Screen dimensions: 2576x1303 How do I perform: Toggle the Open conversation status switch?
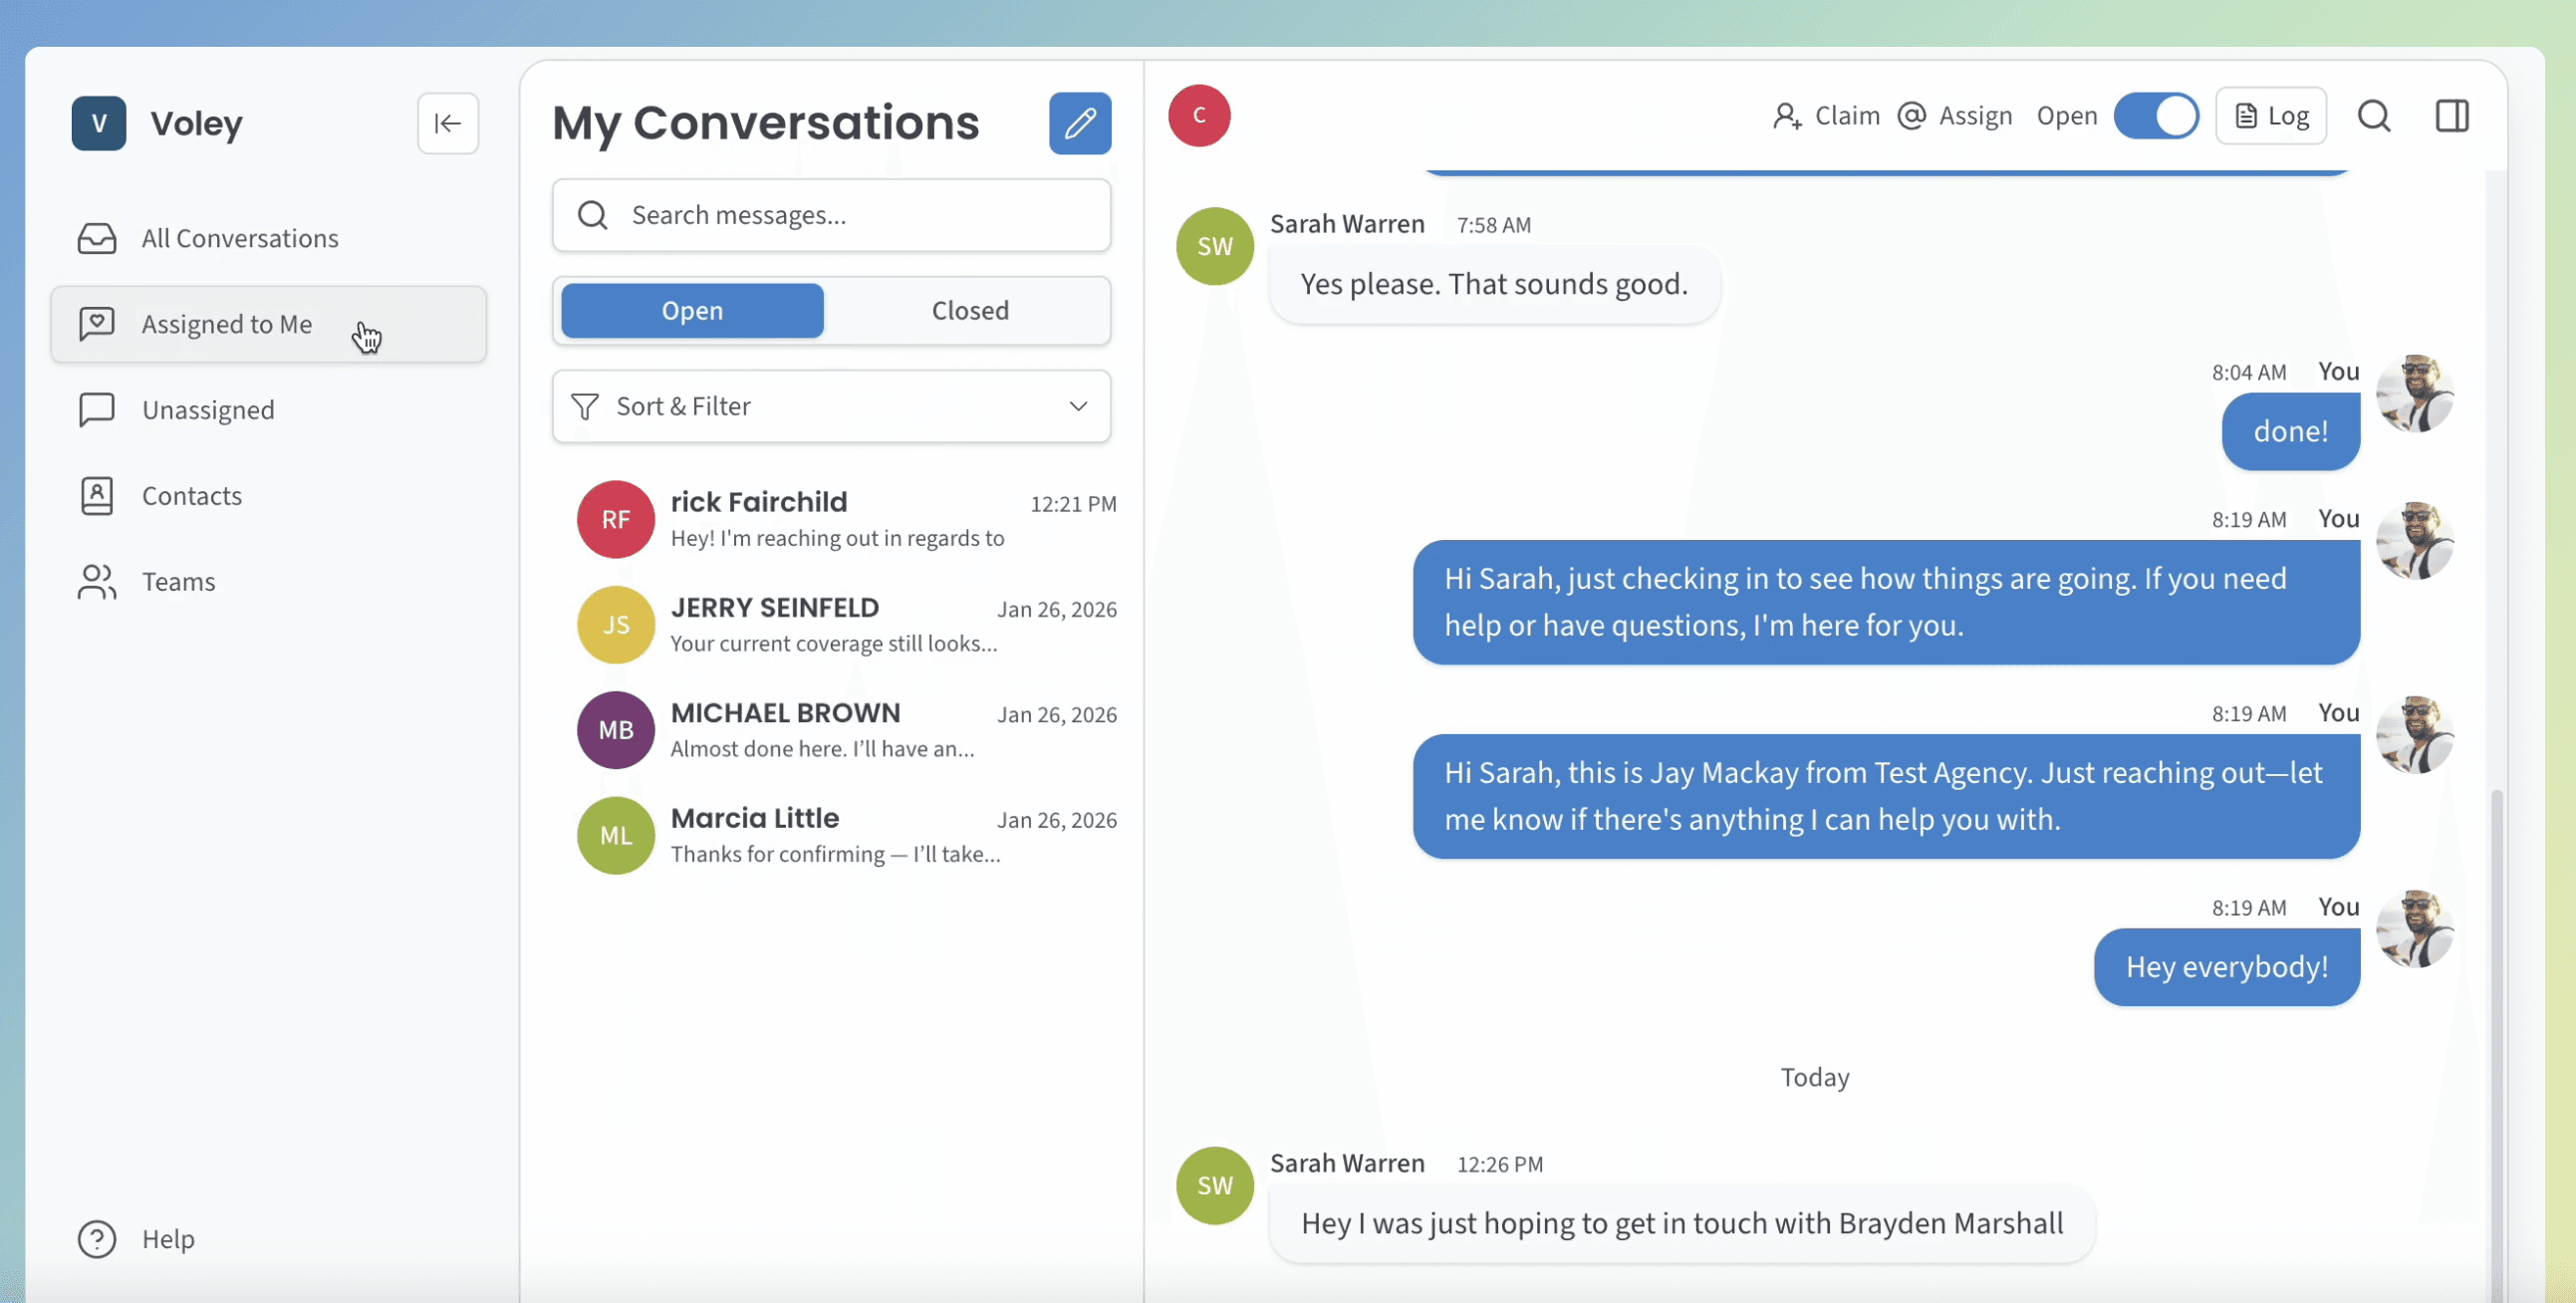2155,116
